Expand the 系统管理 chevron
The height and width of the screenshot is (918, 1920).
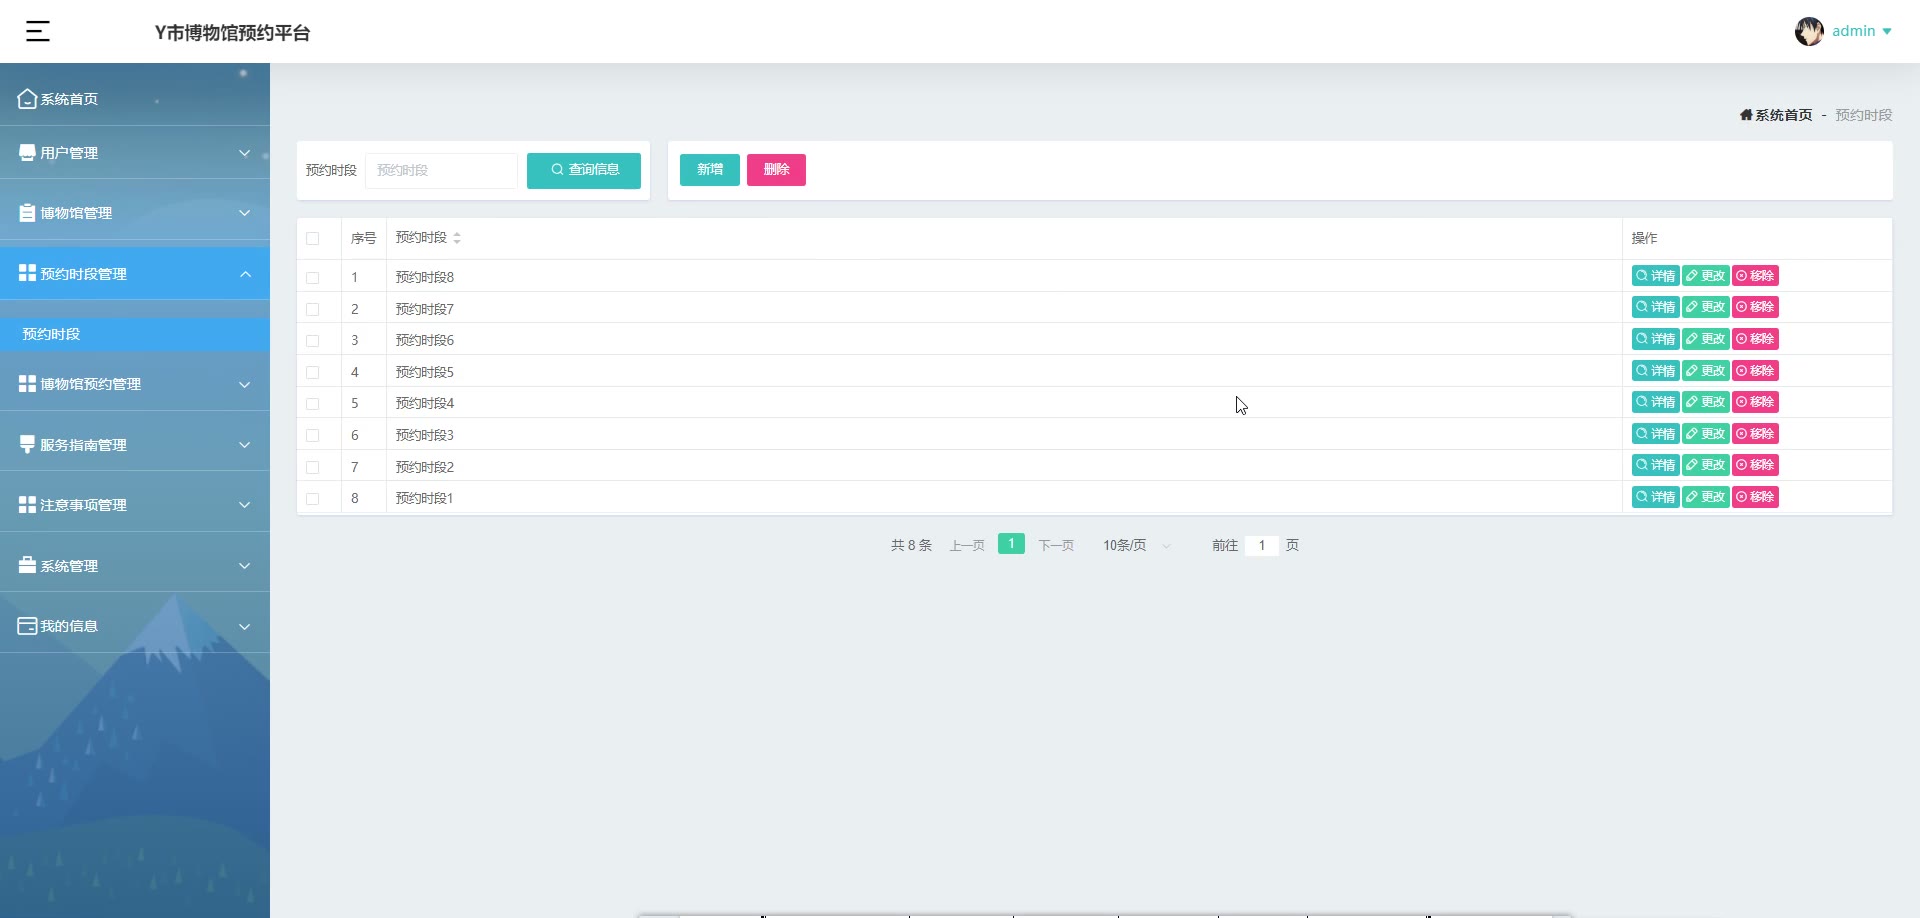pos(244,566)
